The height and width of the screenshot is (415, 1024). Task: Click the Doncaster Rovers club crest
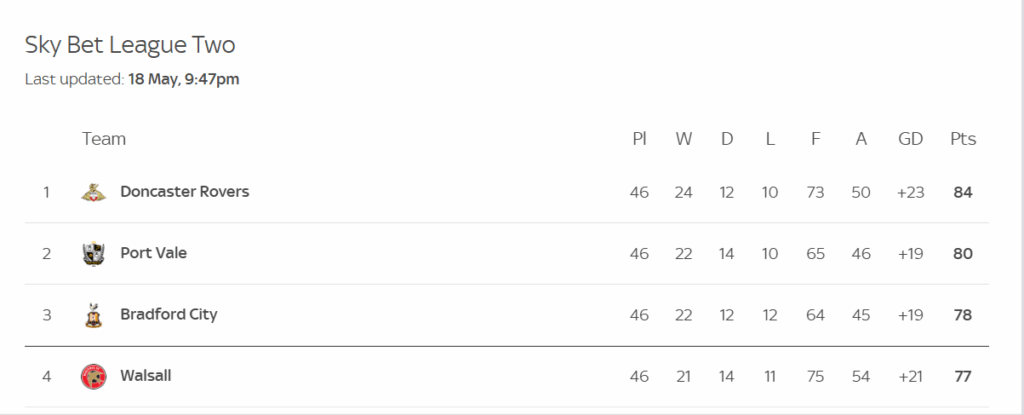[x=93, y=192]
